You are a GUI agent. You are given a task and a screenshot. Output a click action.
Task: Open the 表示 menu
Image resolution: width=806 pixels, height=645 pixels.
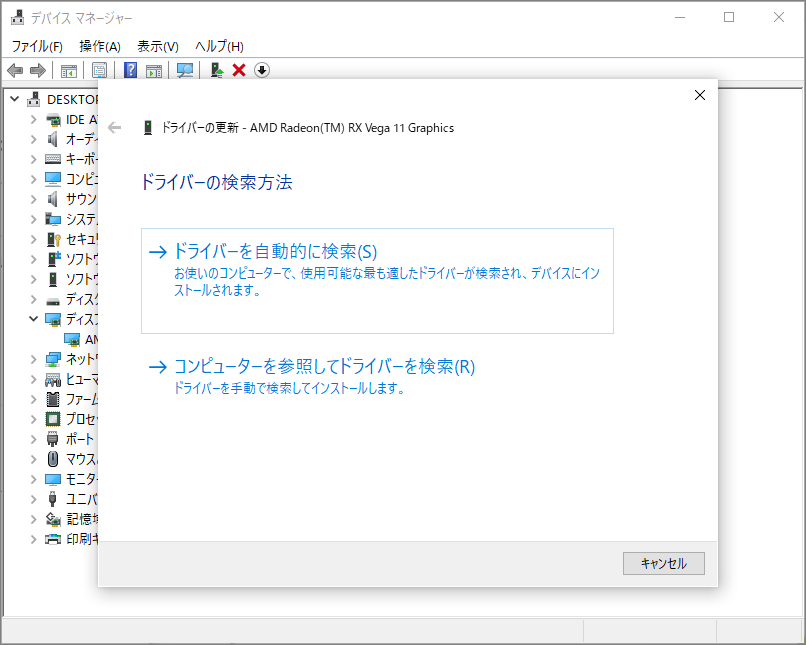[x=155, y=46]
